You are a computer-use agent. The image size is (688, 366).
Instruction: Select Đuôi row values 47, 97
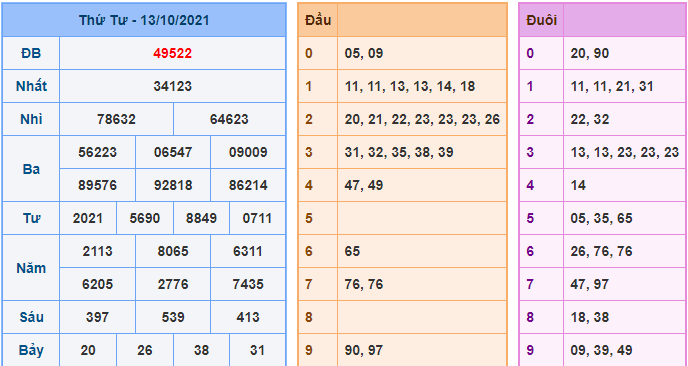[x=590, y=284]
